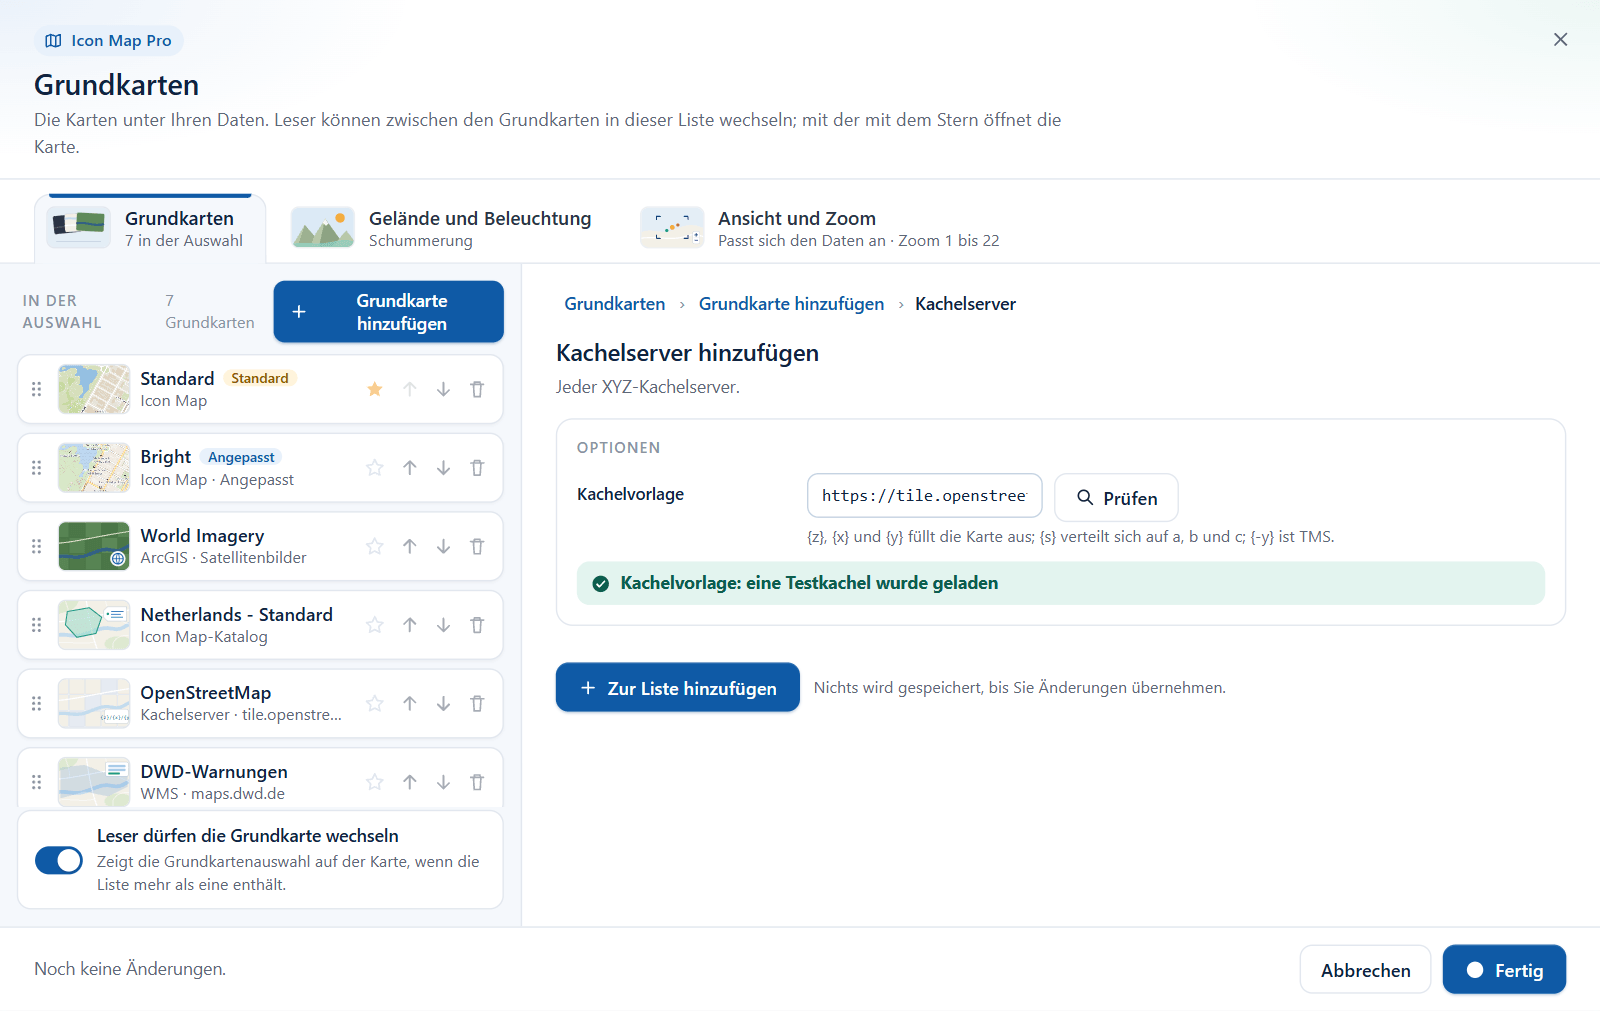Select the World Imagery thumbnail
Screen dimensions: 1600x1011
tap(94, 546)
